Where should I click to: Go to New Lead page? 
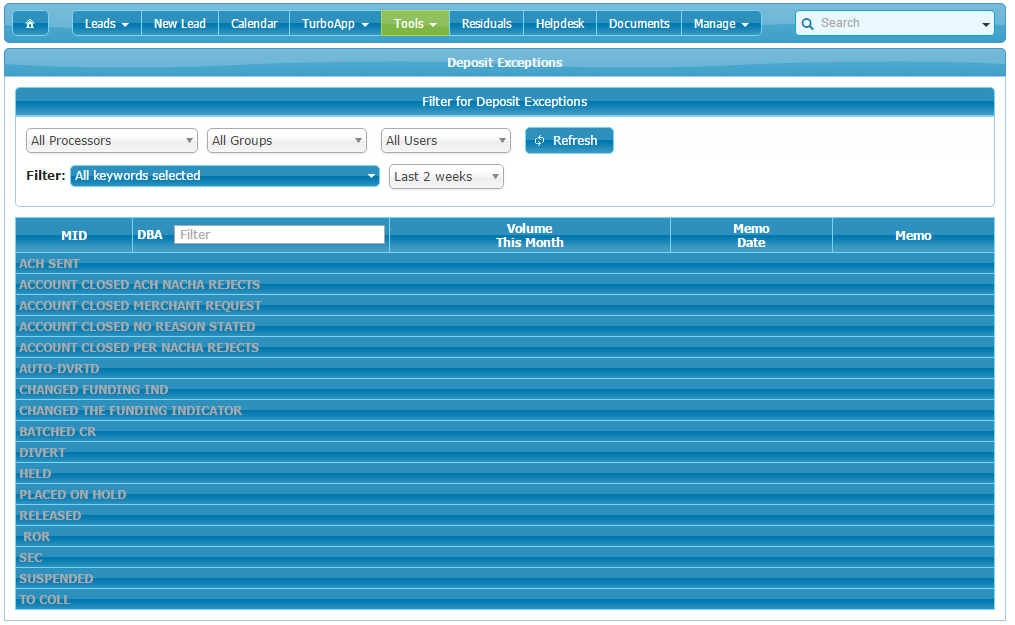pyautogui.click(x=180, y=24)
